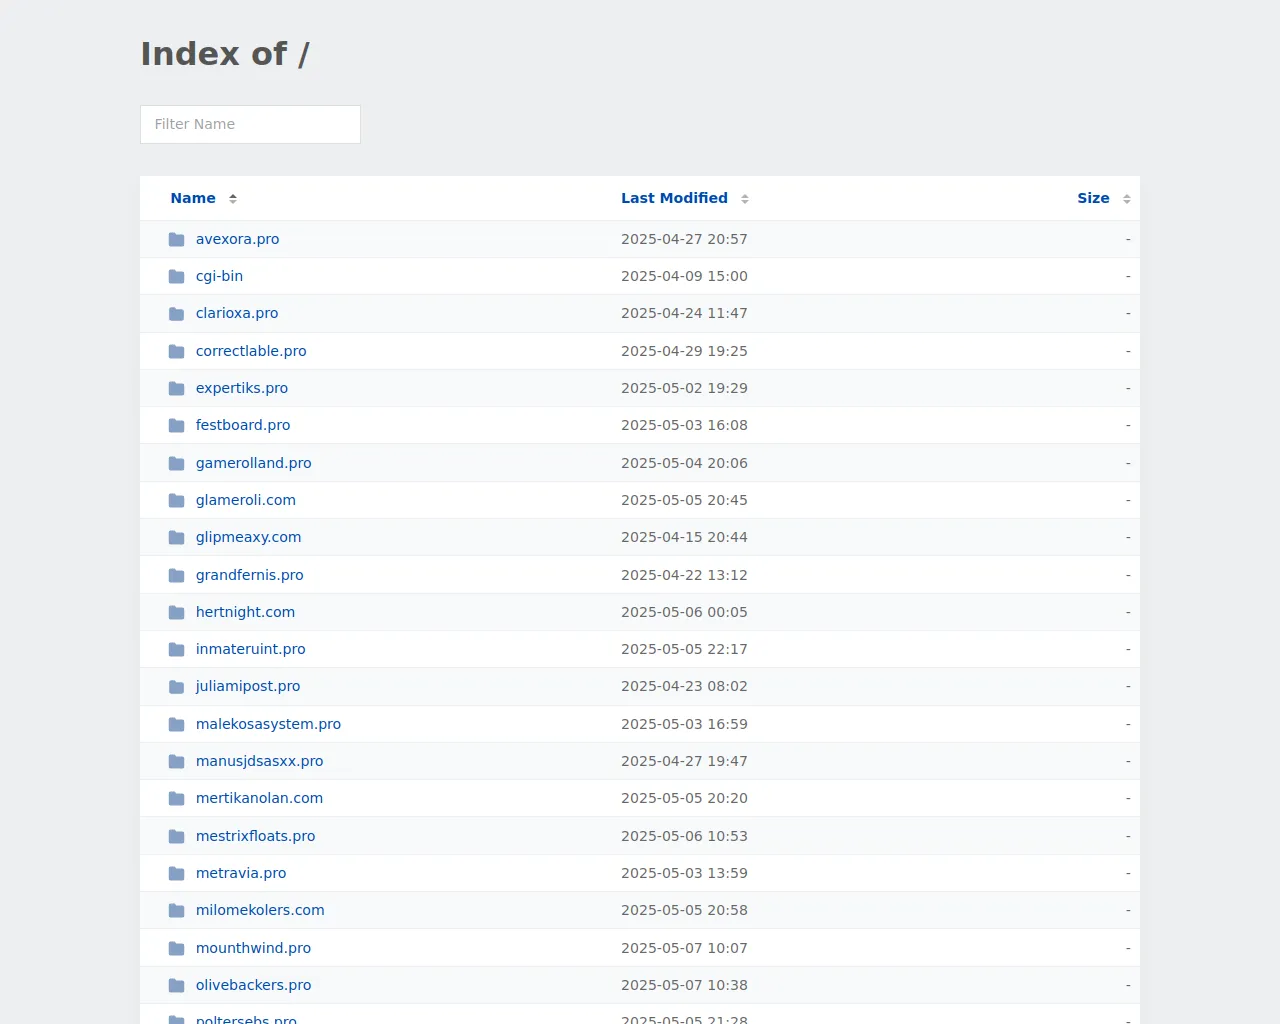Open the correctlable.pro directory link
This screenshot has height=1024, width=1280.
(251, 351)
